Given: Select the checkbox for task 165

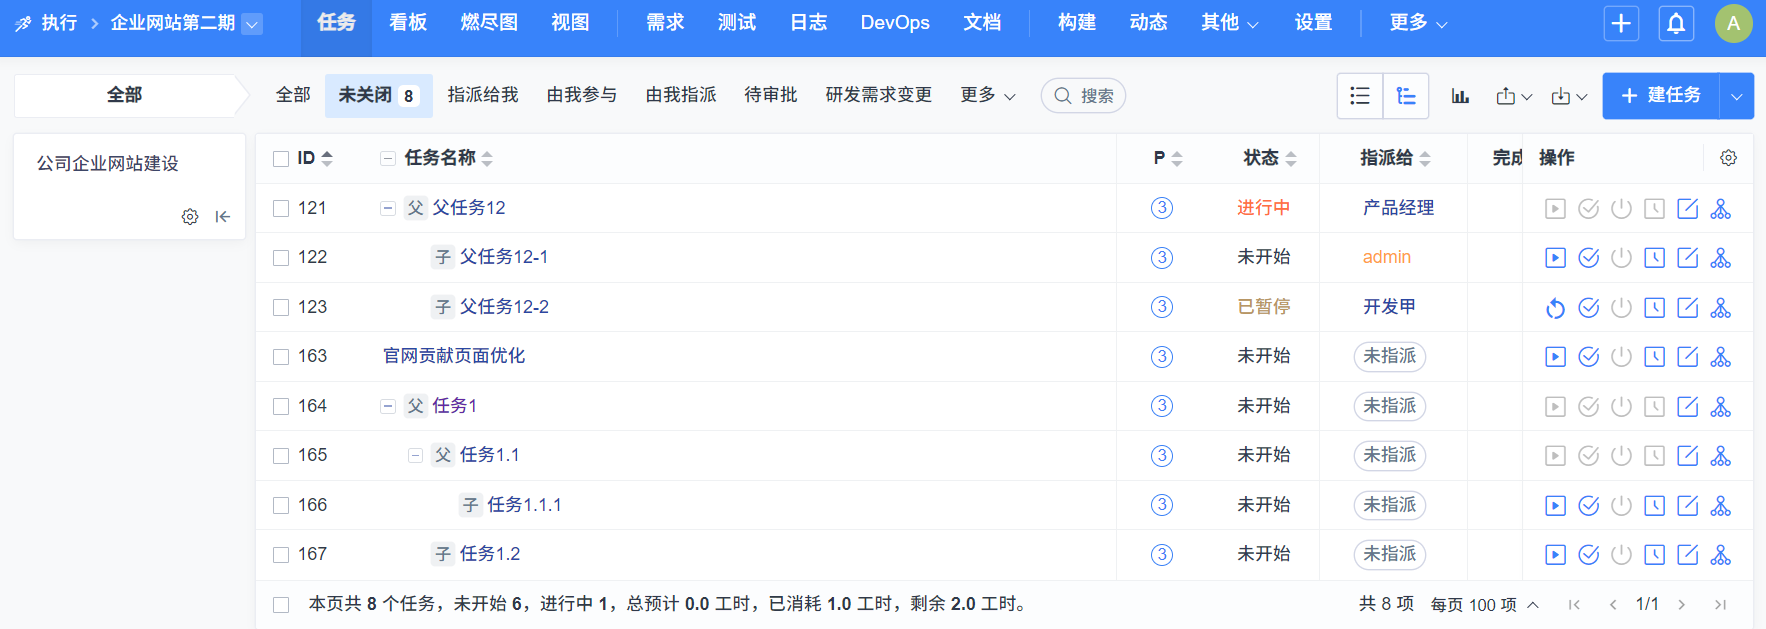Looking at the screenshot, I should (281, 456).
